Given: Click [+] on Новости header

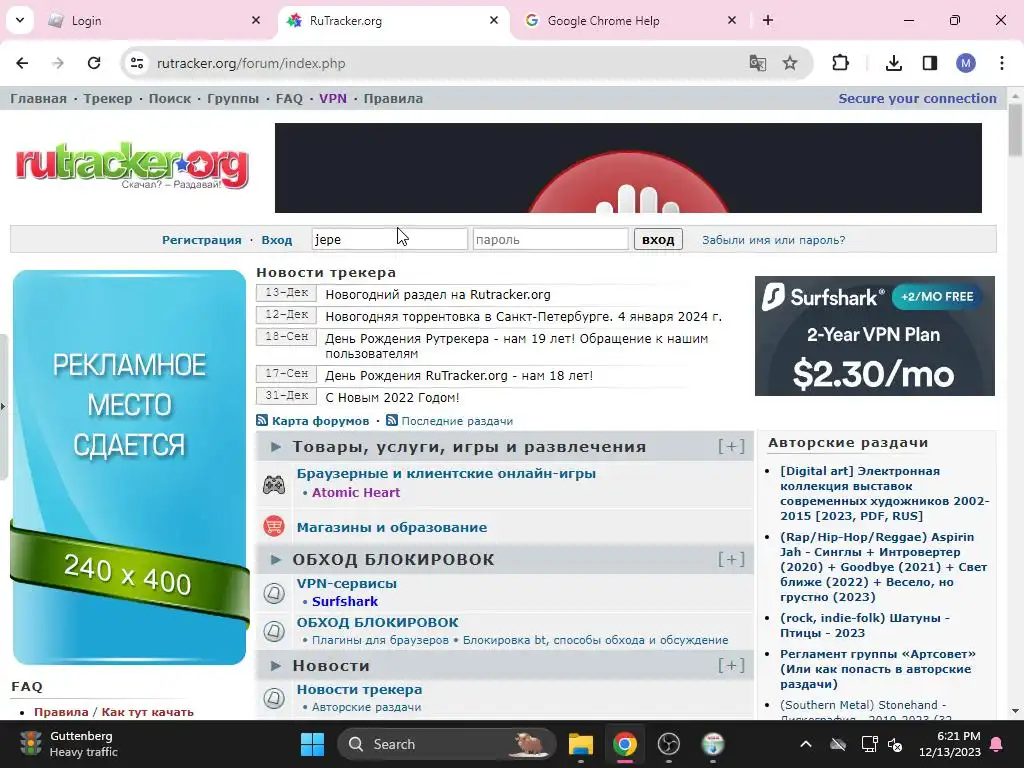Looking at the screenshot, I should coord(731,665).
